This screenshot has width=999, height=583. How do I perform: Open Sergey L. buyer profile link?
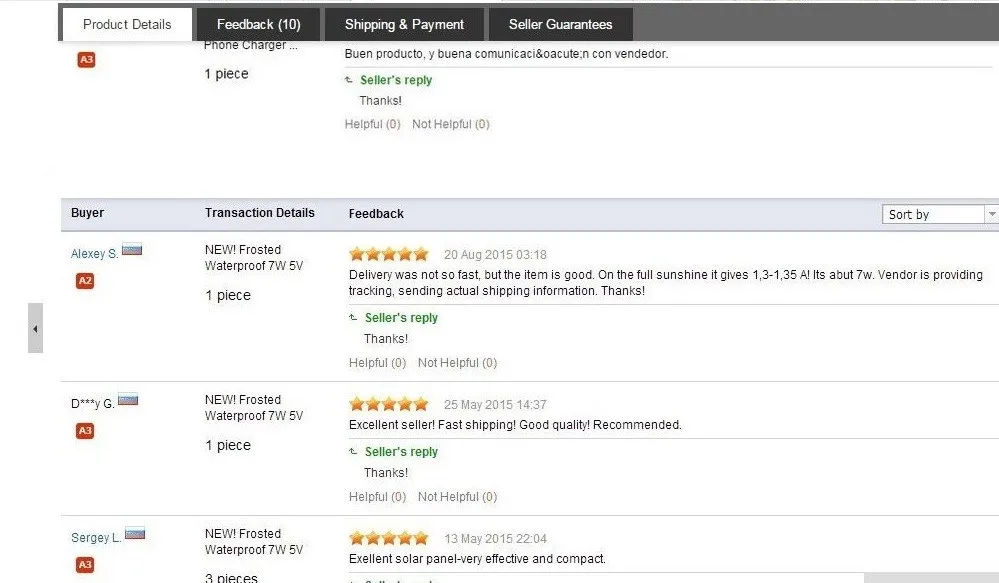(x=96, y=537)
